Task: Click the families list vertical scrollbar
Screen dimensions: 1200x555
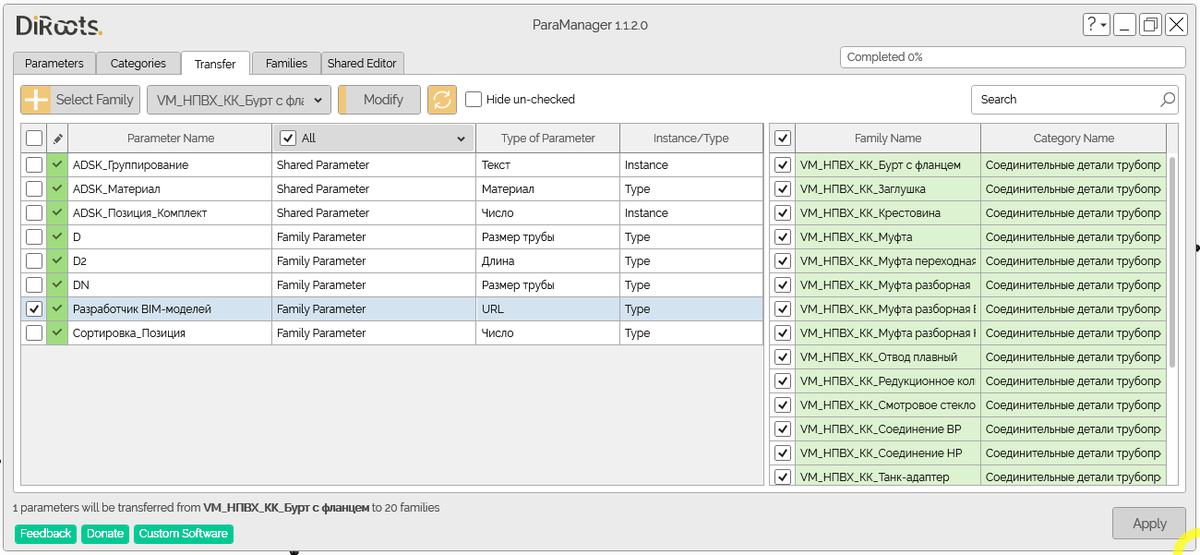Action: point(1173,260)
